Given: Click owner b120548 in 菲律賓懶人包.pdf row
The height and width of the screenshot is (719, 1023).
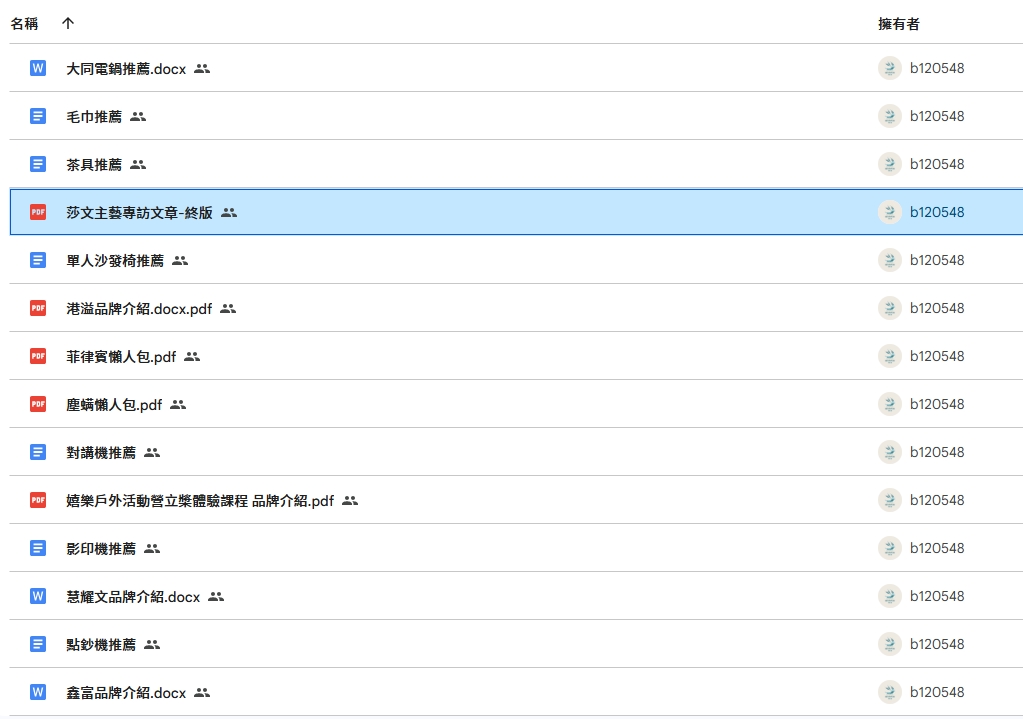Looking at the screenshot, I should (x=937, y=356).
